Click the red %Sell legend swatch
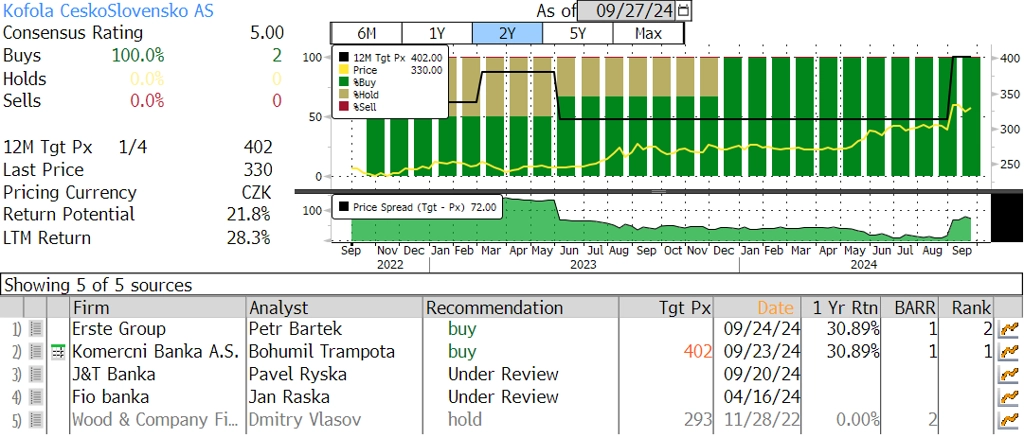1024x438 pixels. (x=344, y=107)
